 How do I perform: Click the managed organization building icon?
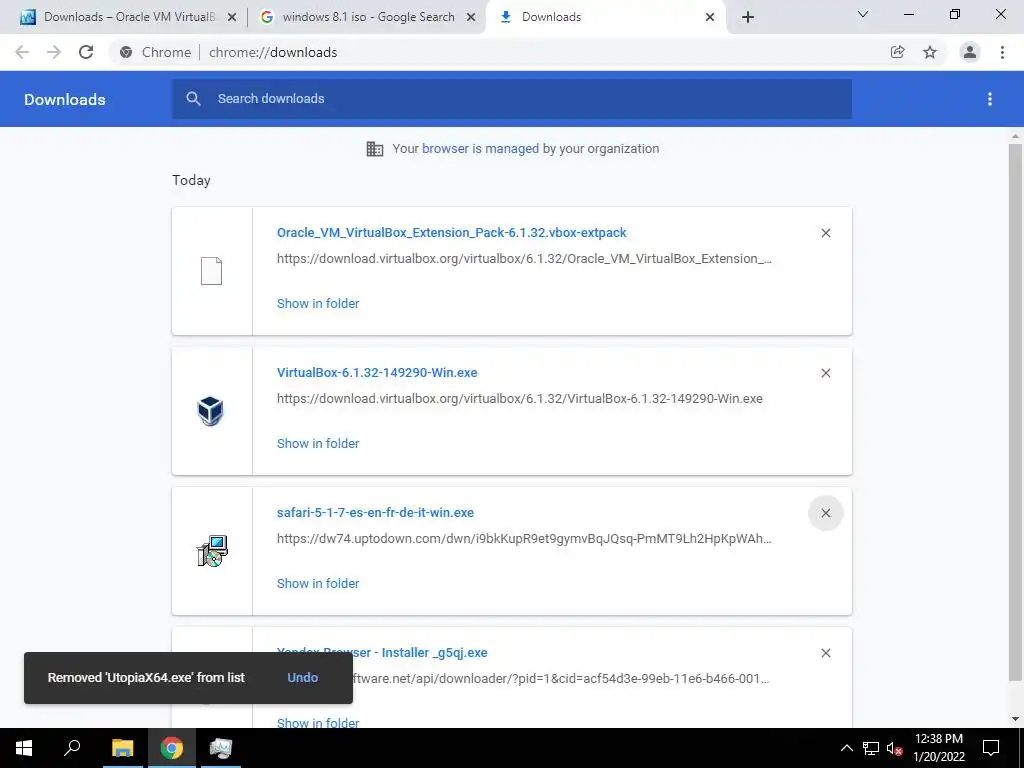tap(375, 149)
